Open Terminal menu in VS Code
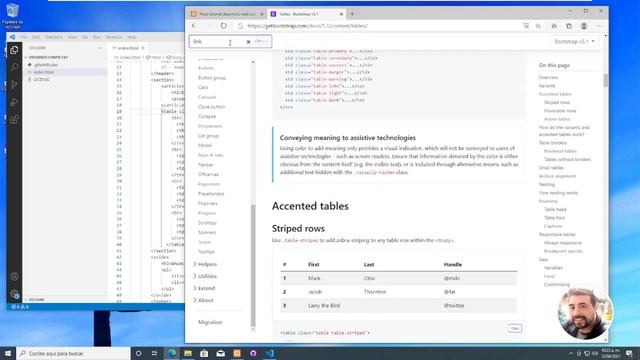The image size is (640, 360). [x=114, y=37]
